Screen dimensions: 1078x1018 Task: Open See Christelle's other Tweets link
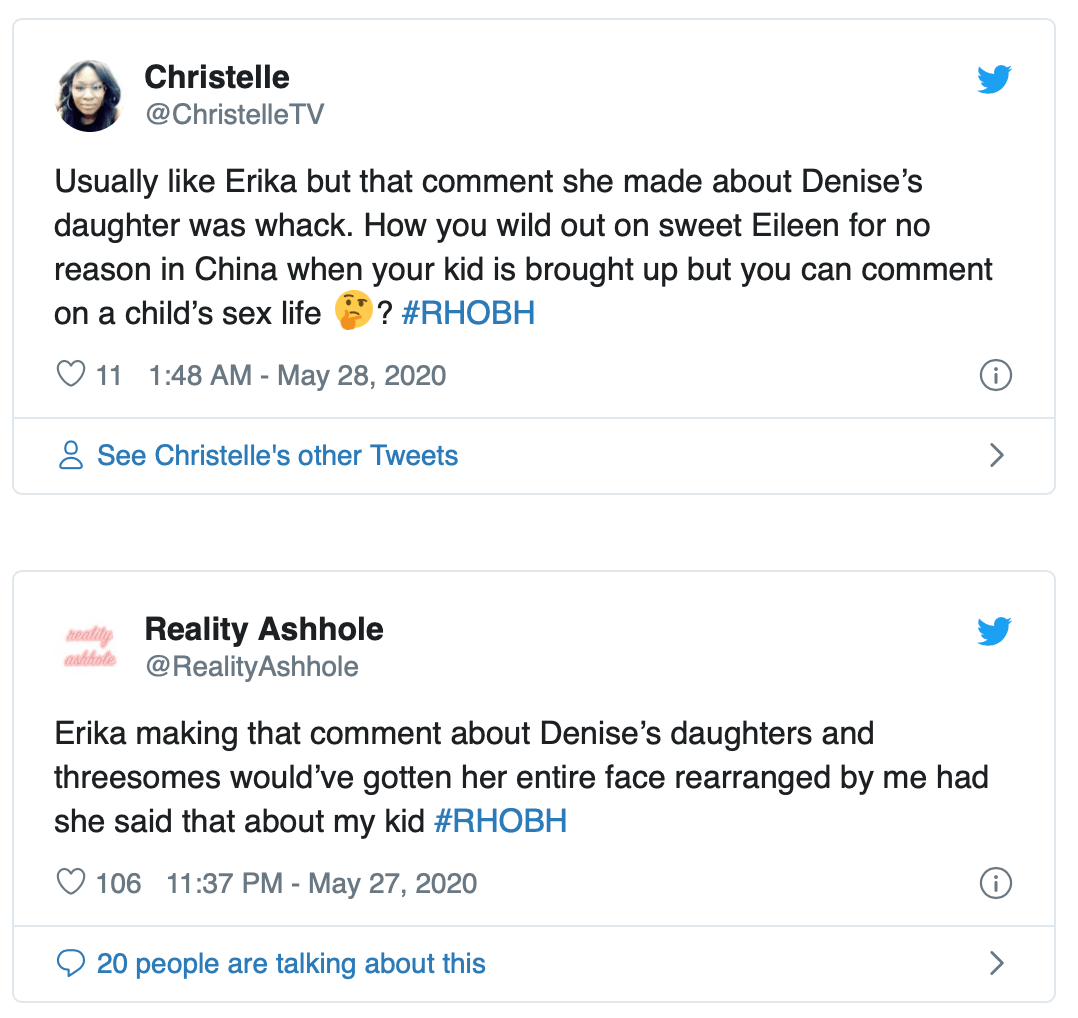(277, 456)
